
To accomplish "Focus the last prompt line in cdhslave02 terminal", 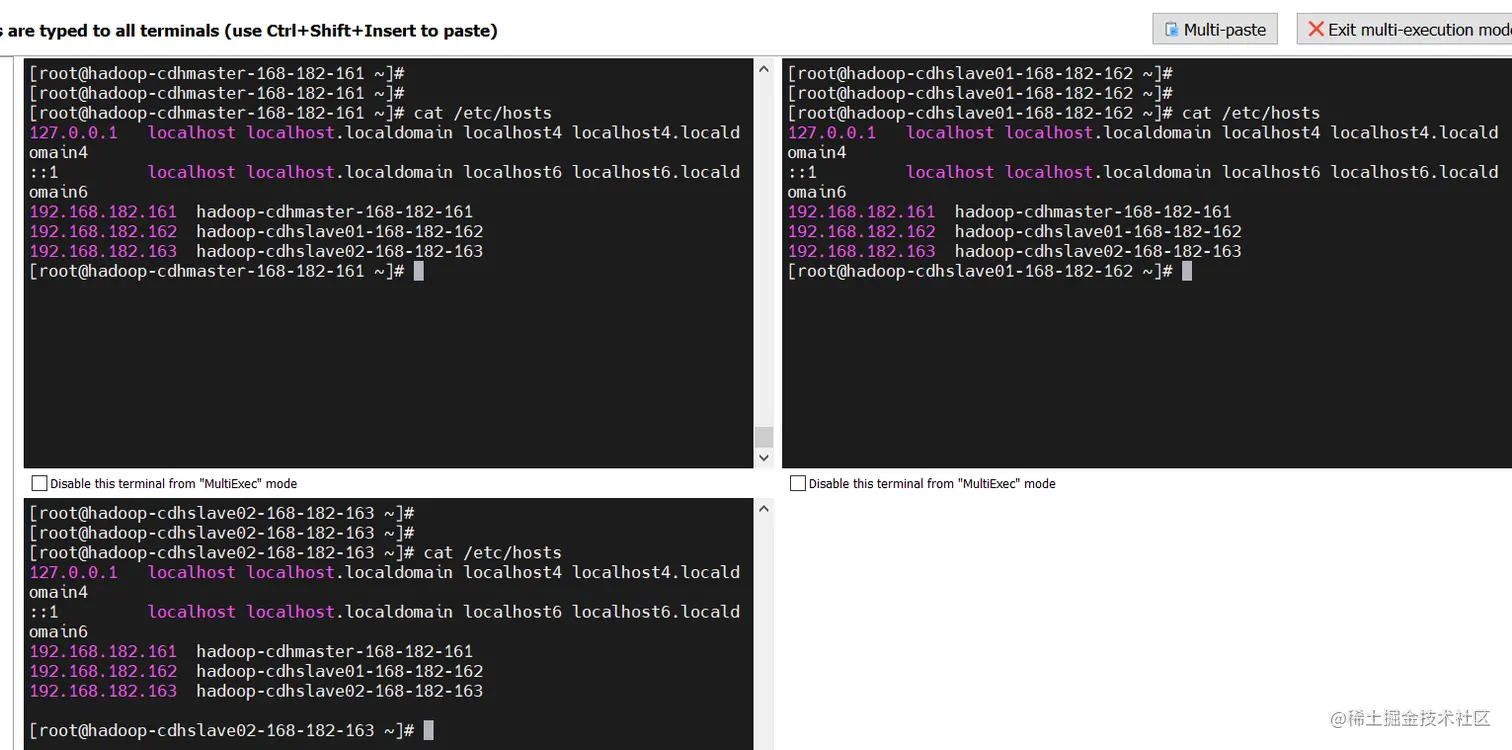I will (231, 730).
